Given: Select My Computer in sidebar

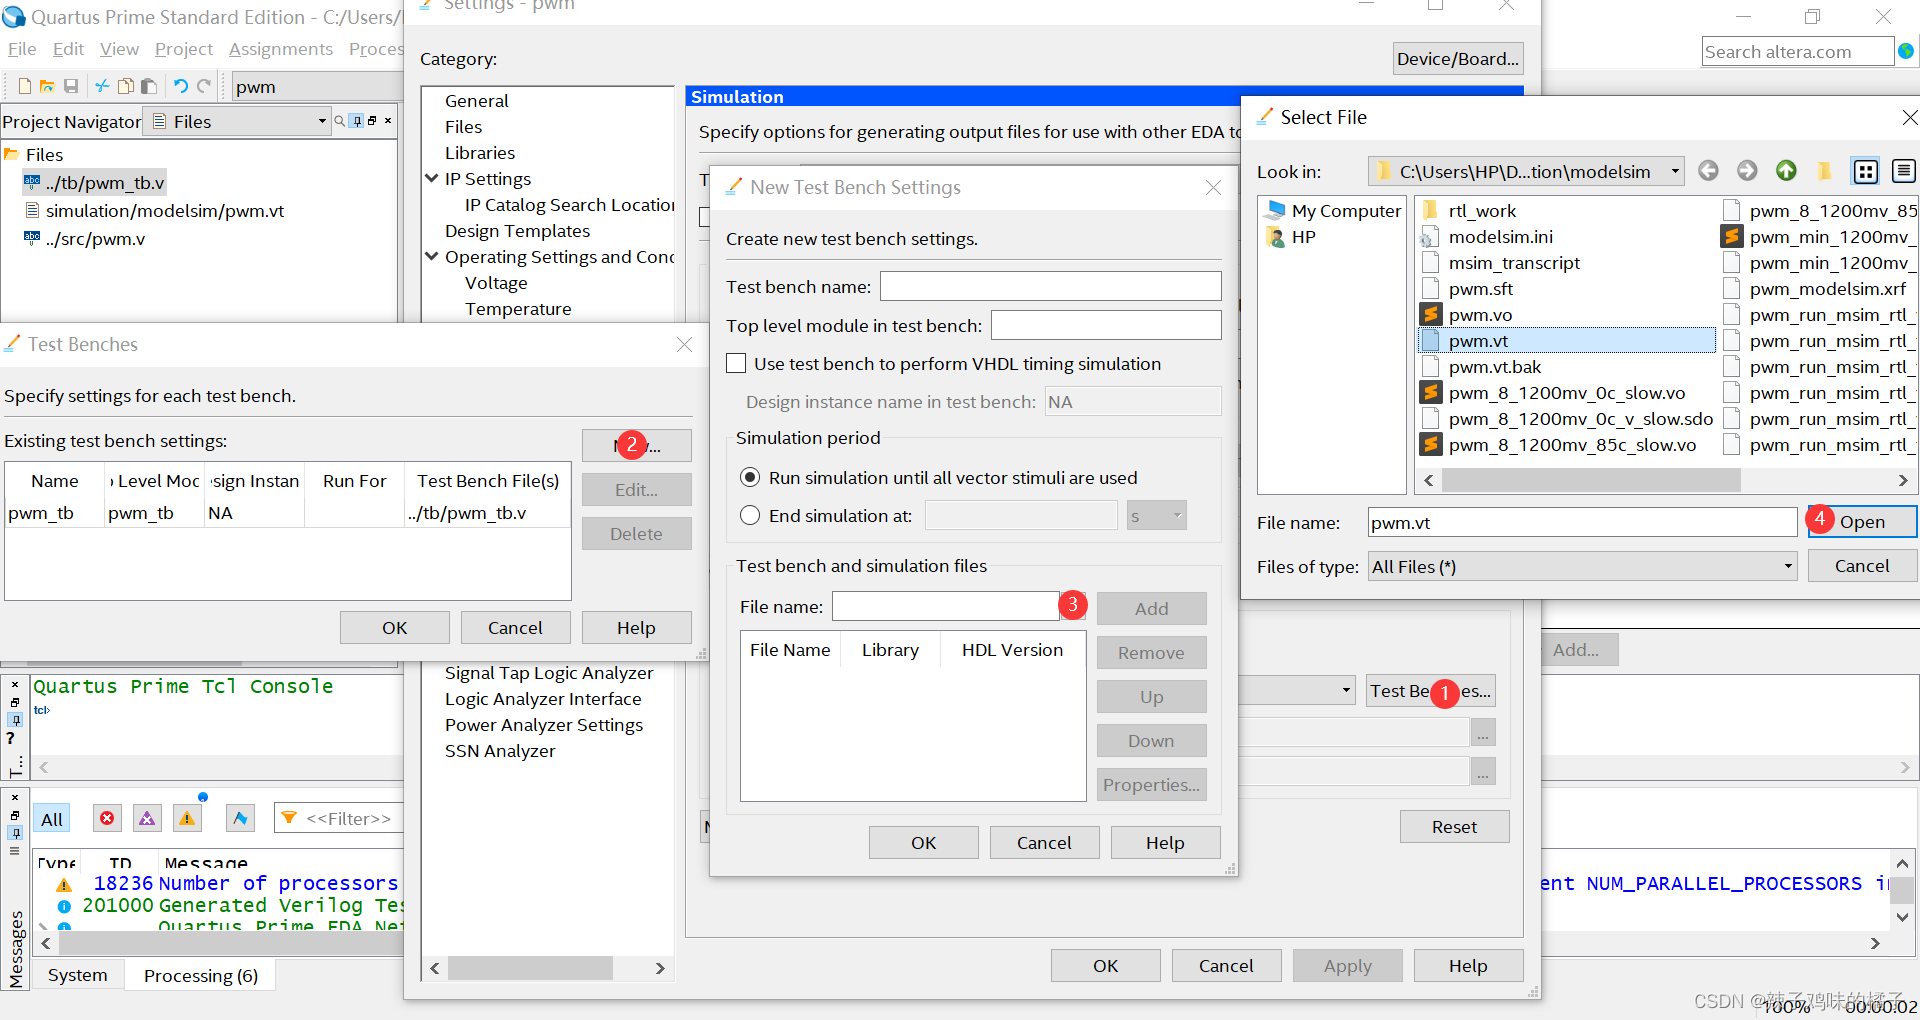Looking at the screenshot, I should click(1333, 211).
